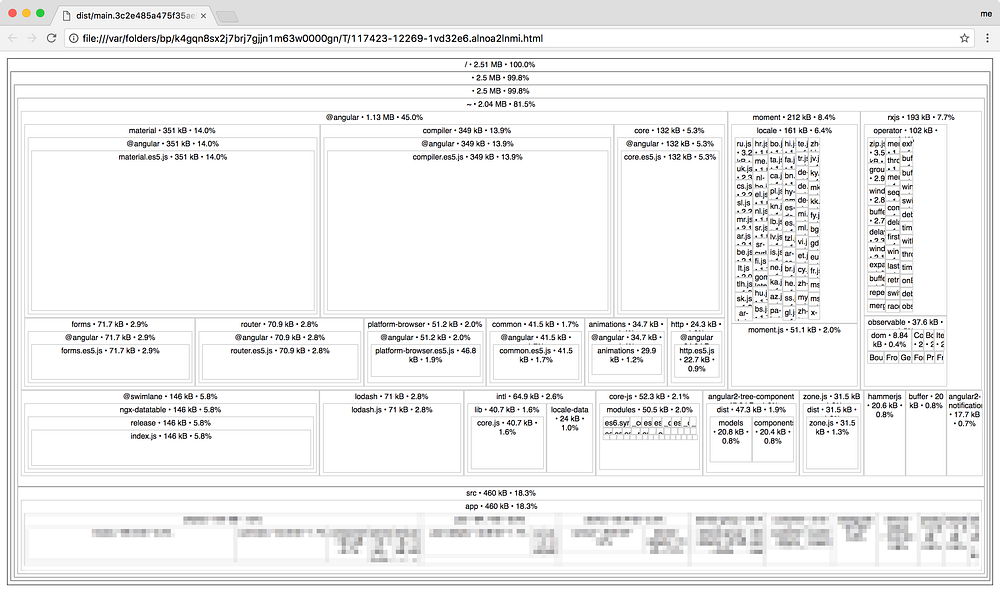Select 'angular2-notifications • 17.7 kB' block

pyautogui.click(x=964, y=434)
